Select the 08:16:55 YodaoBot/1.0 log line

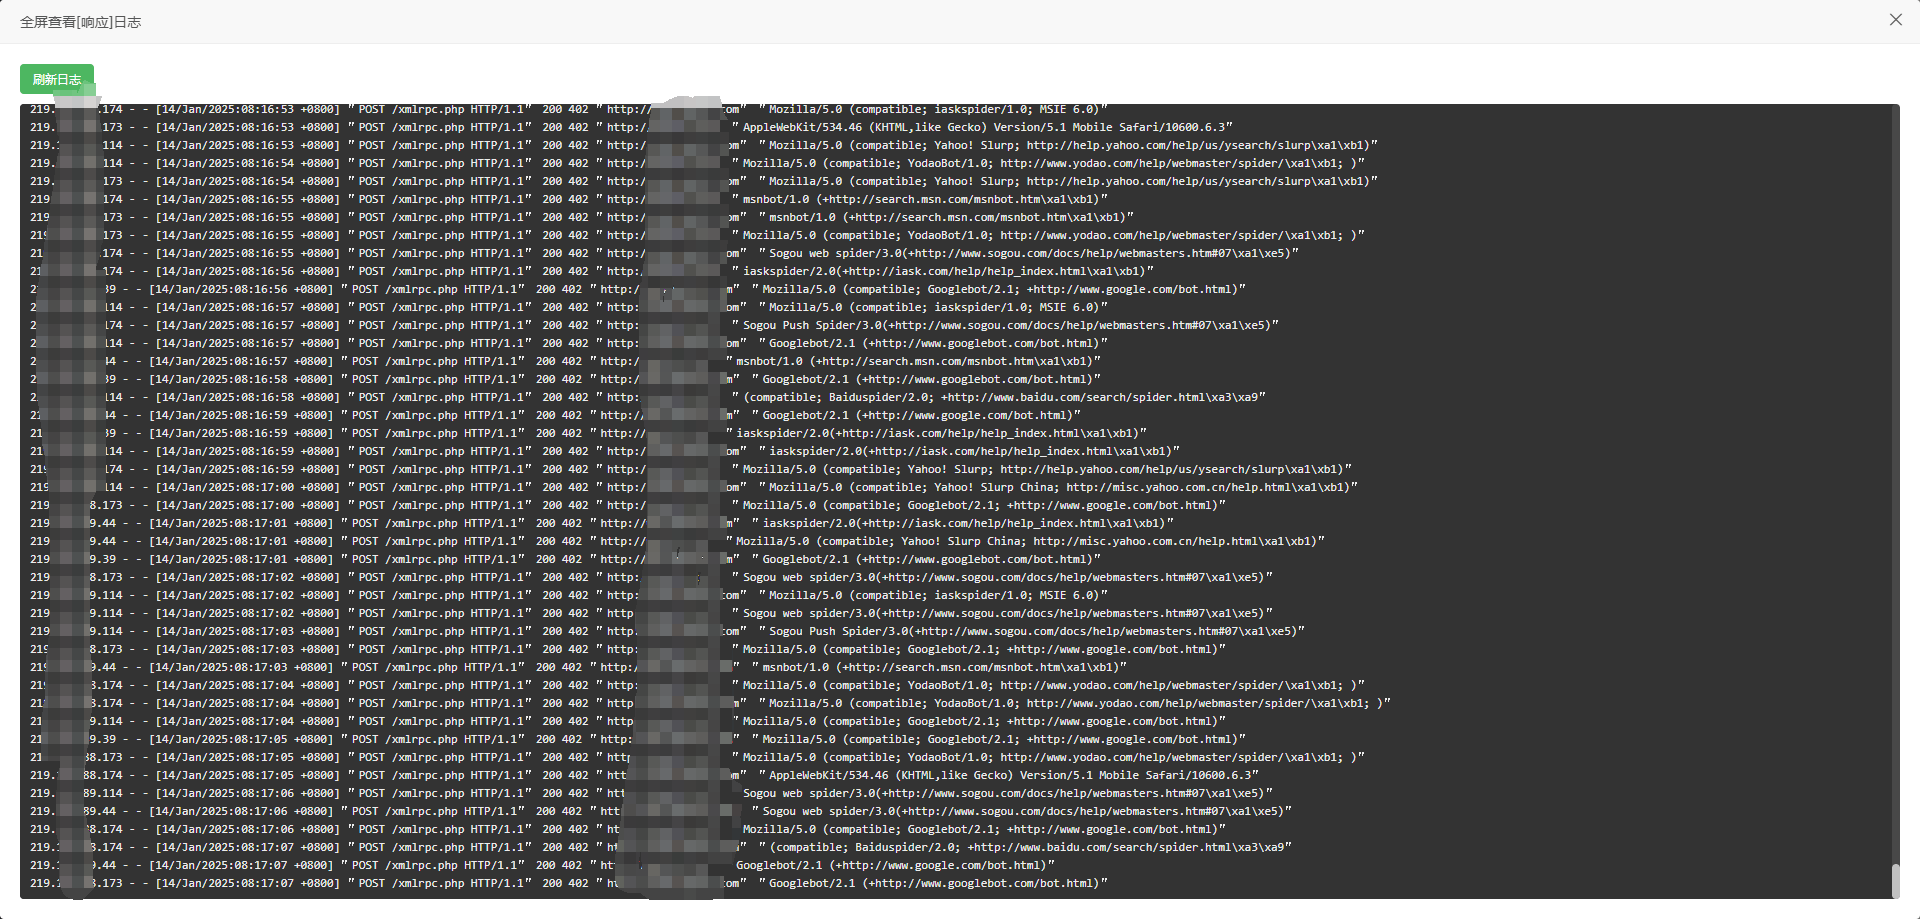[x=697, y=235]
